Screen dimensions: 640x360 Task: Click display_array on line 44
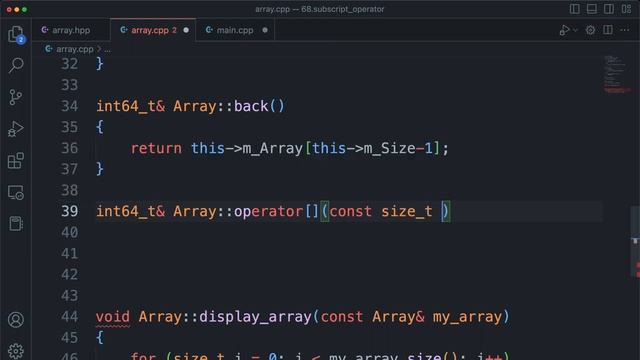[x=256, y=317]
